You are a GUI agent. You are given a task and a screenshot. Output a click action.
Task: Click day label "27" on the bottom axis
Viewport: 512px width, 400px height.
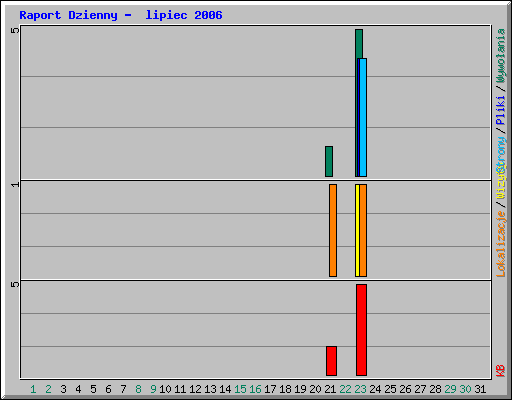[x=420, y=389]
